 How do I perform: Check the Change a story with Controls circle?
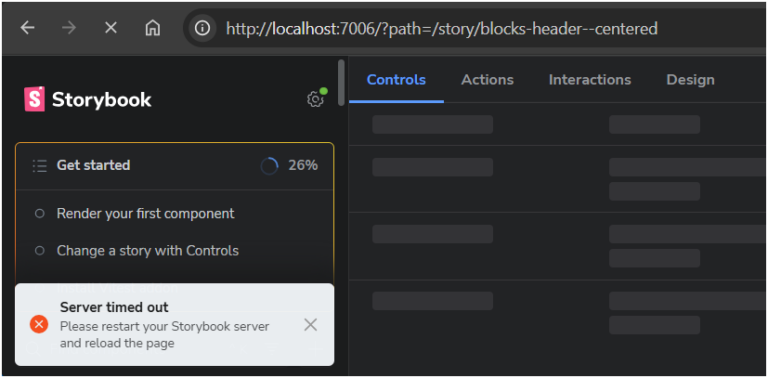tap(40, 251)
